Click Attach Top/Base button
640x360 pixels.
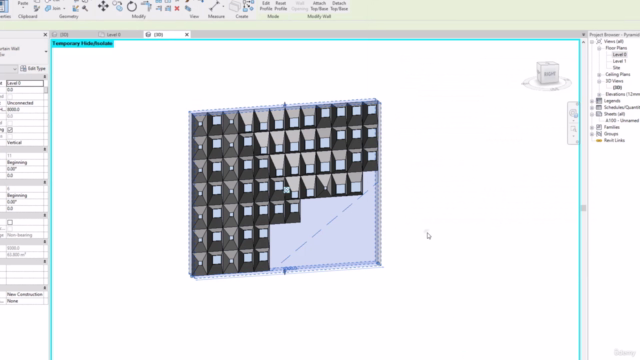319,6
